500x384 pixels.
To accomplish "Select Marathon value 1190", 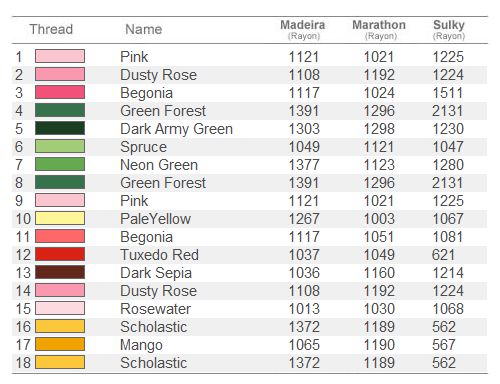I will point(379,345).
